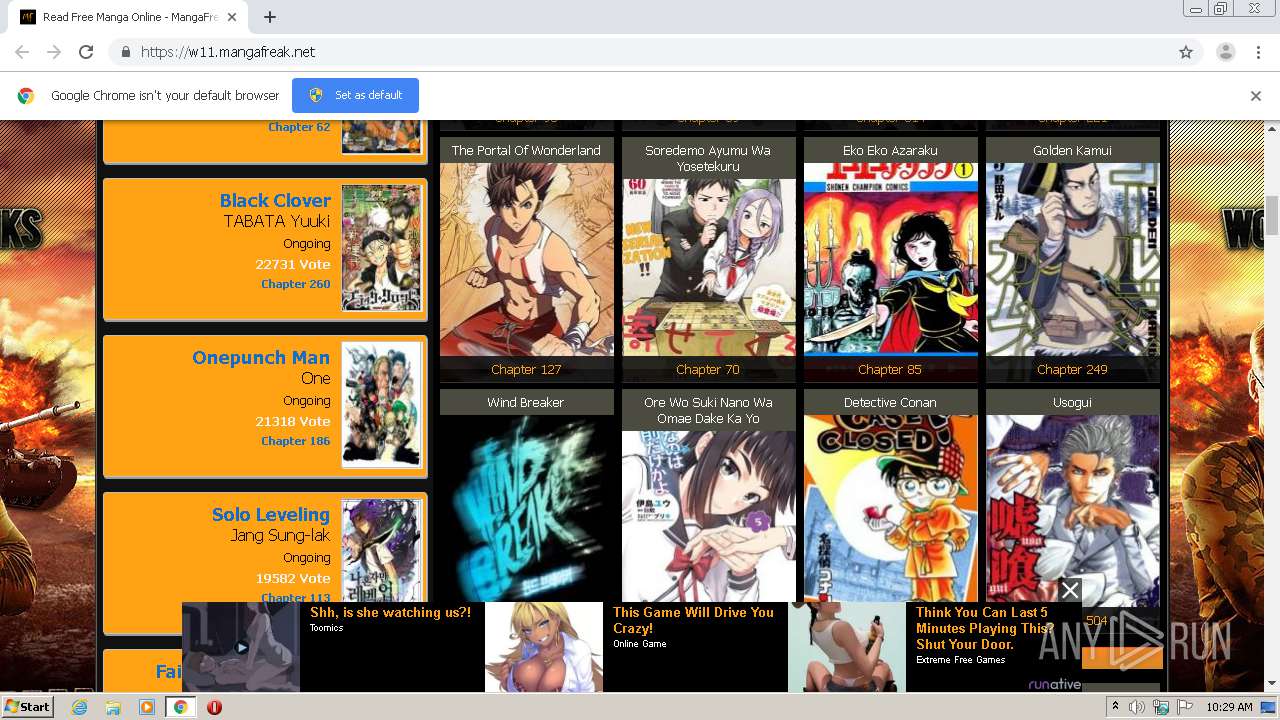Image resolution: width=1280 pixels, height=720 pixels.
Task: Open Black Clover Chapter 260
Action: (295, 284)
